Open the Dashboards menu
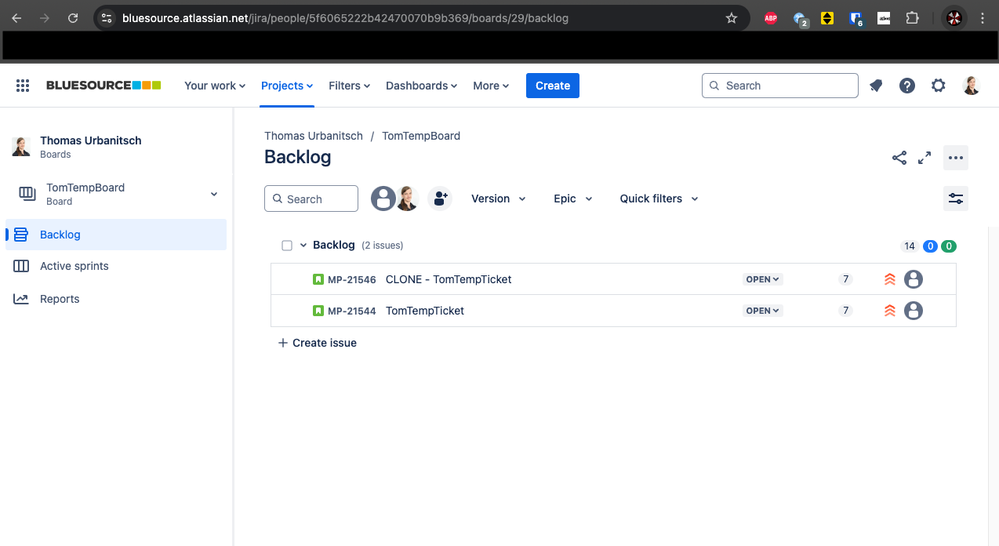The height and width of the screenshot is (546, 999). click(421, 86)
